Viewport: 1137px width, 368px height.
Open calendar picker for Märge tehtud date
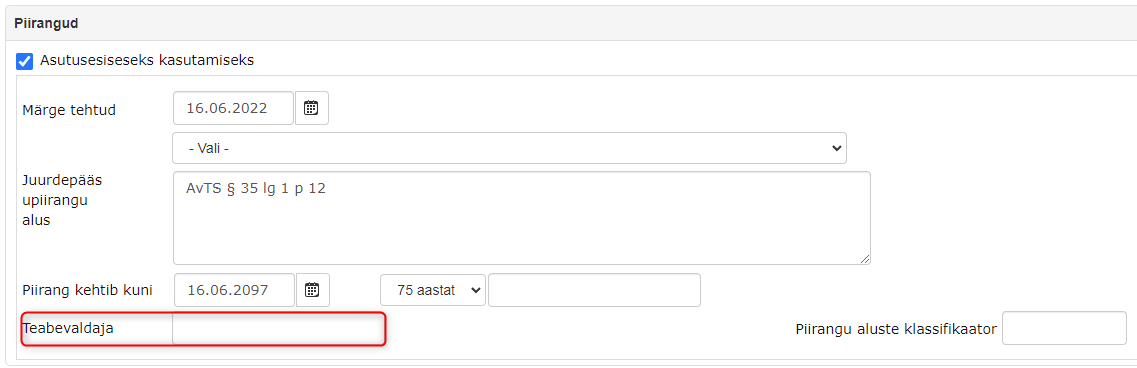[311, 108]
